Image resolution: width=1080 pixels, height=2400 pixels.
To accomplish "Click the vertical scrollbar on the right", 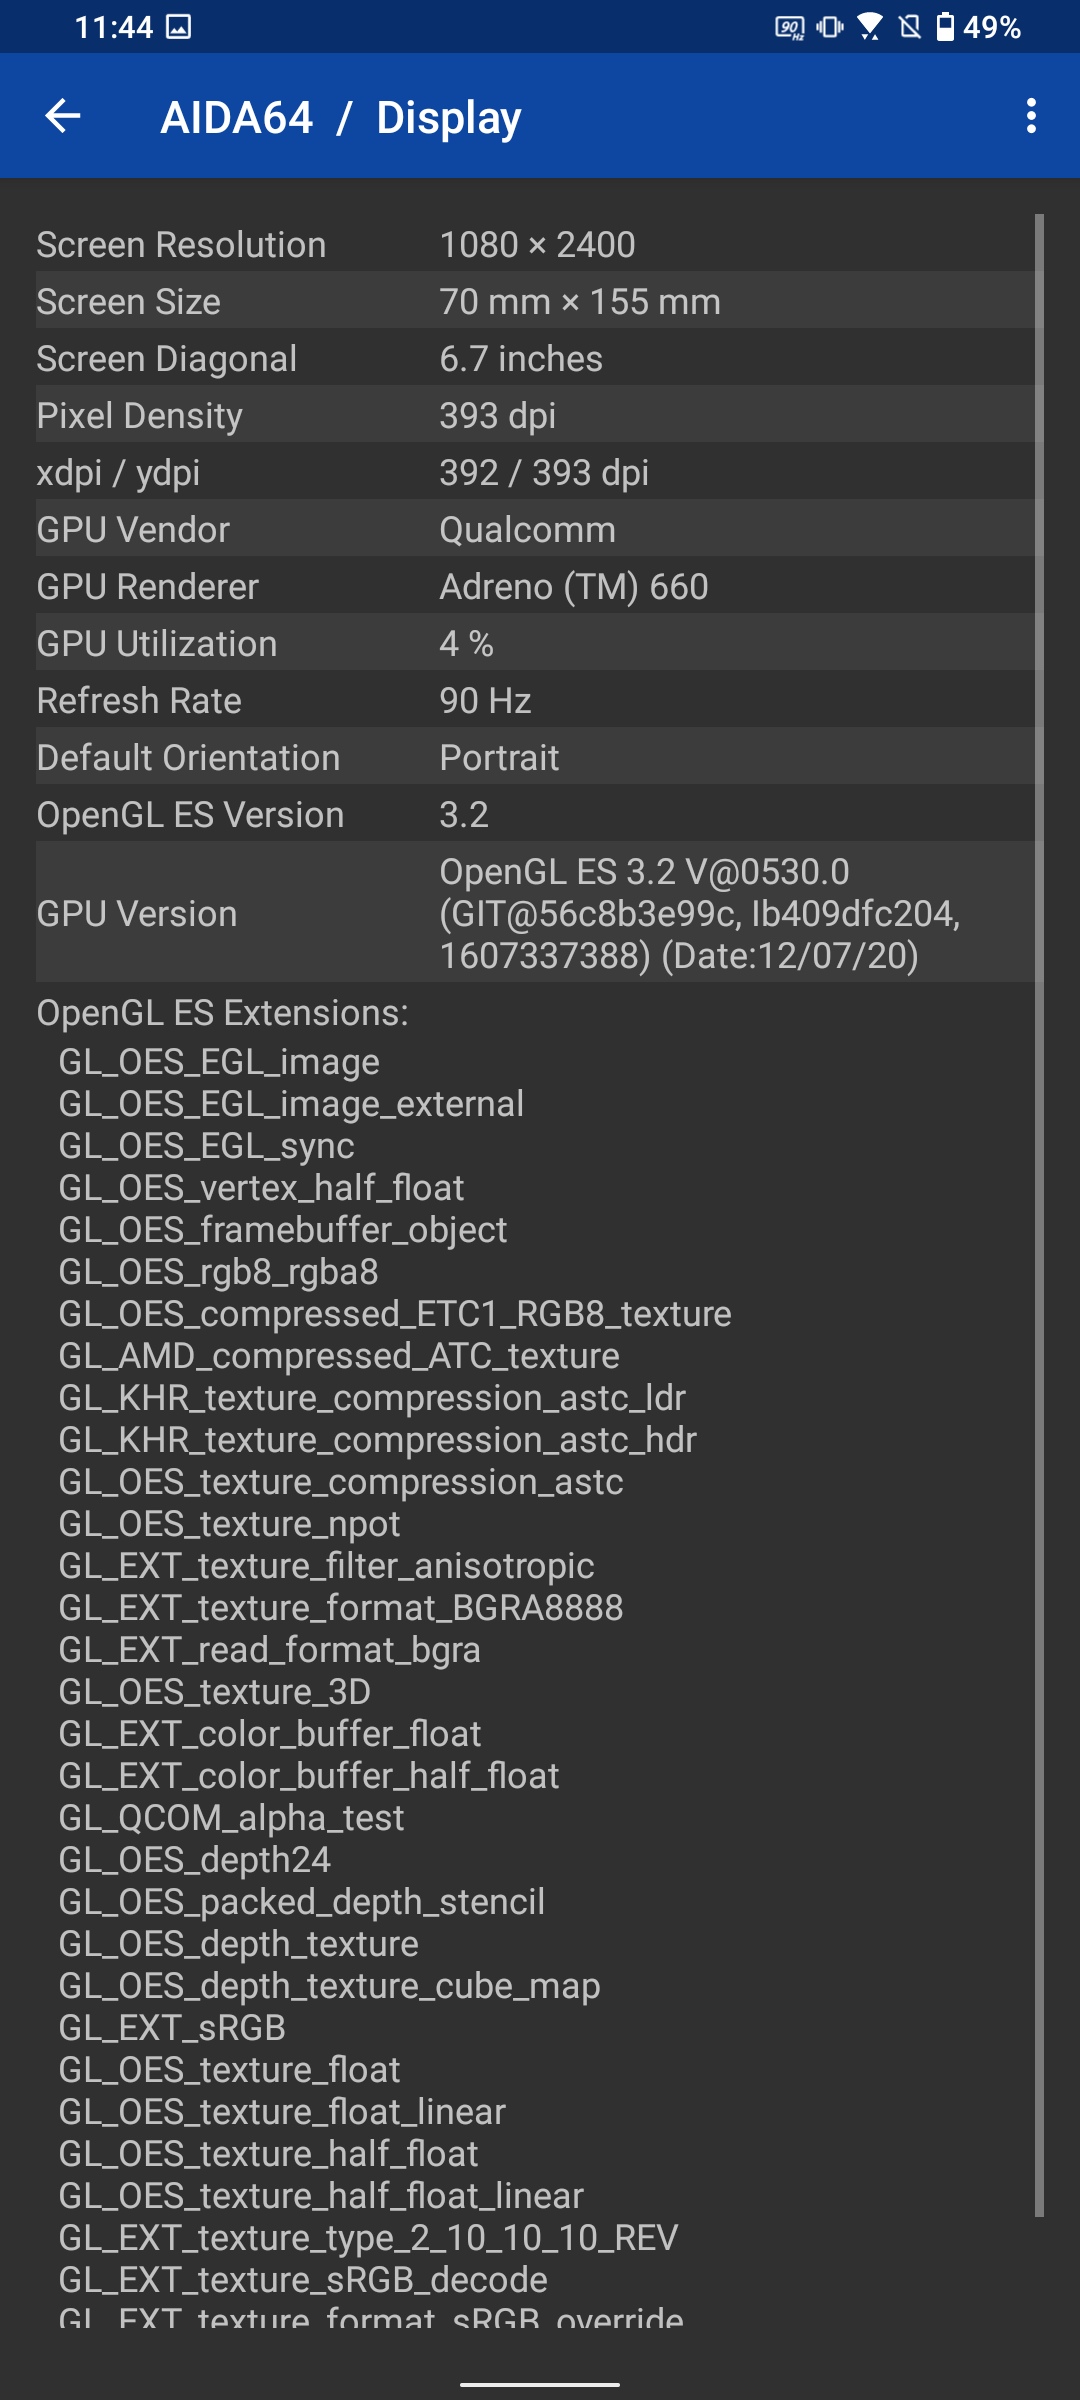I will (1039, 1200).
